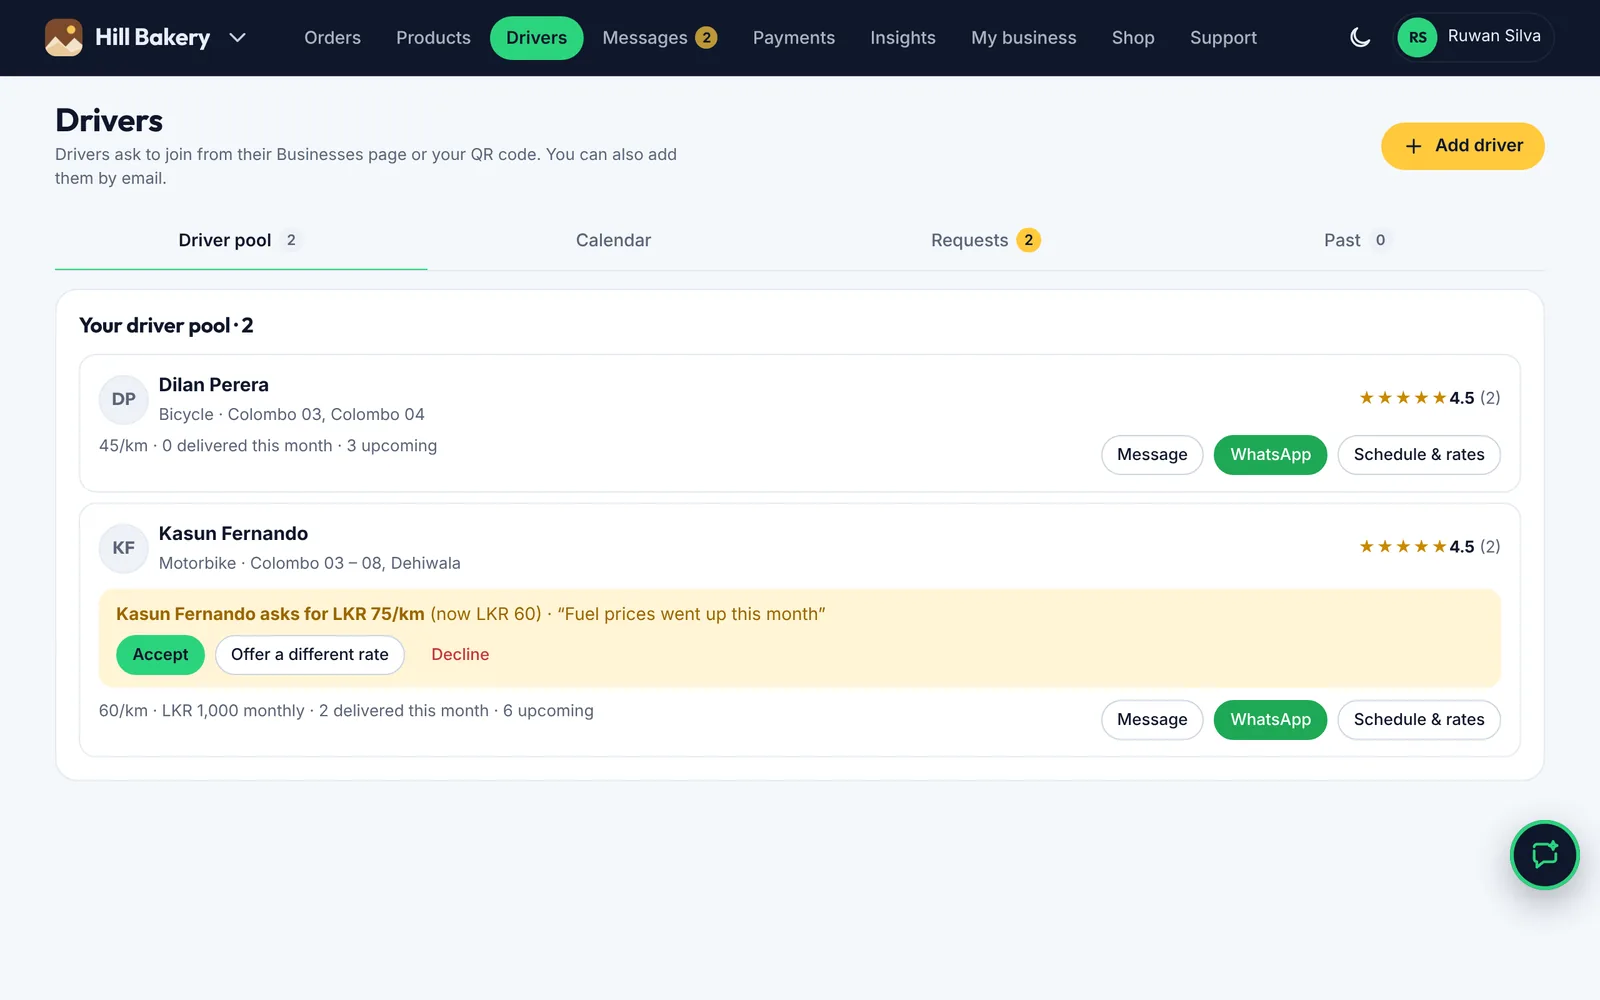
Task: Click the "Your driver pool · 2" heading
Action: click(x=166, y=326)
